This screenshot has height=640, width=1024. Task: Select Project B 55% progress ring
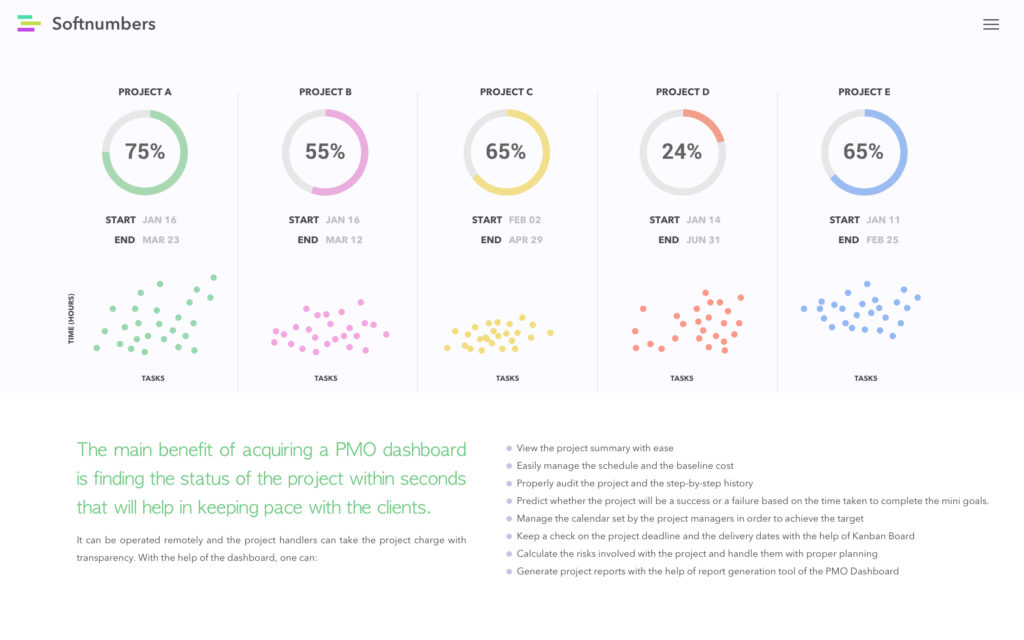pos(325,152)
